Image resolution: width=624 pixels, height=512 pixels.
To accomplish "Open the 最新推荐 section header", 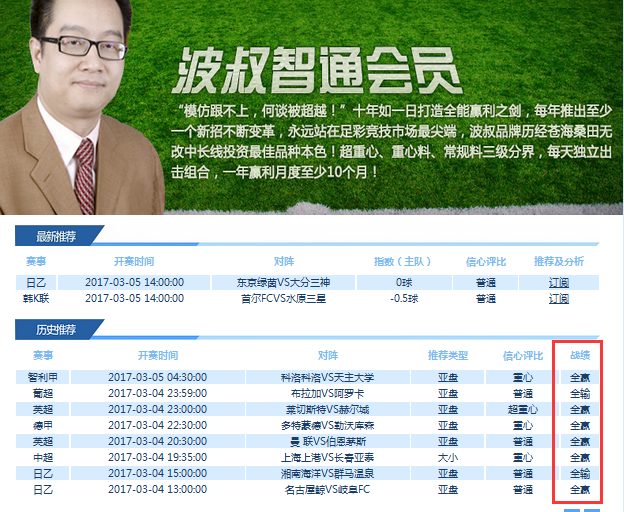I will [x=56, y=236].
